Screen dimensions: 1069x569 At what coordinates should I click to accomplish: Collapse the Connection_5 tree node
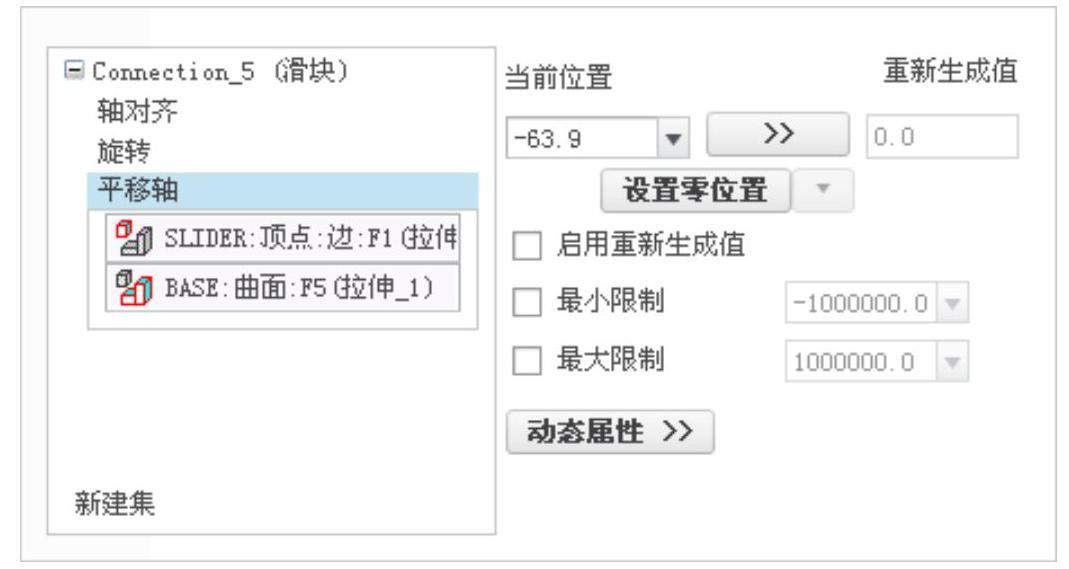(x=74, y=70)
